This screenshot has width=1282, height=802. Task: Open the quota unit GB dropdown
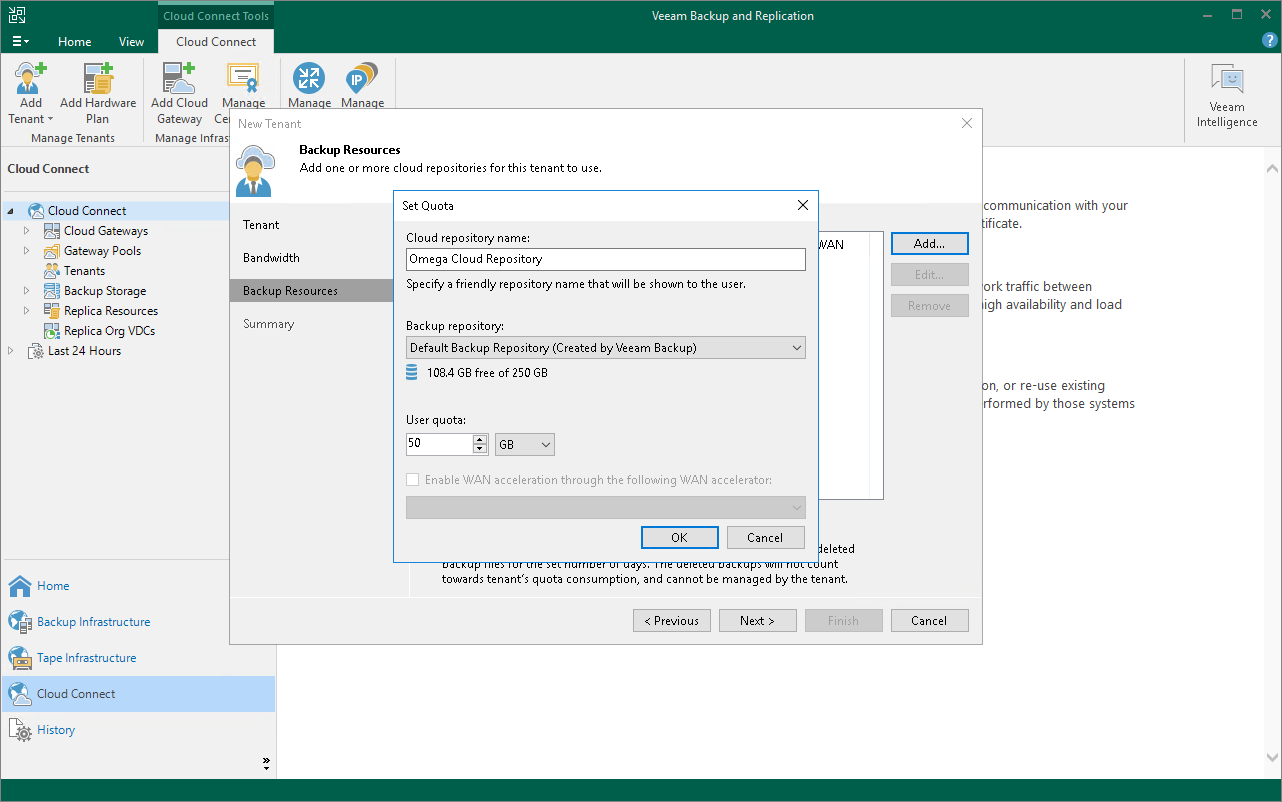point(524,443)
